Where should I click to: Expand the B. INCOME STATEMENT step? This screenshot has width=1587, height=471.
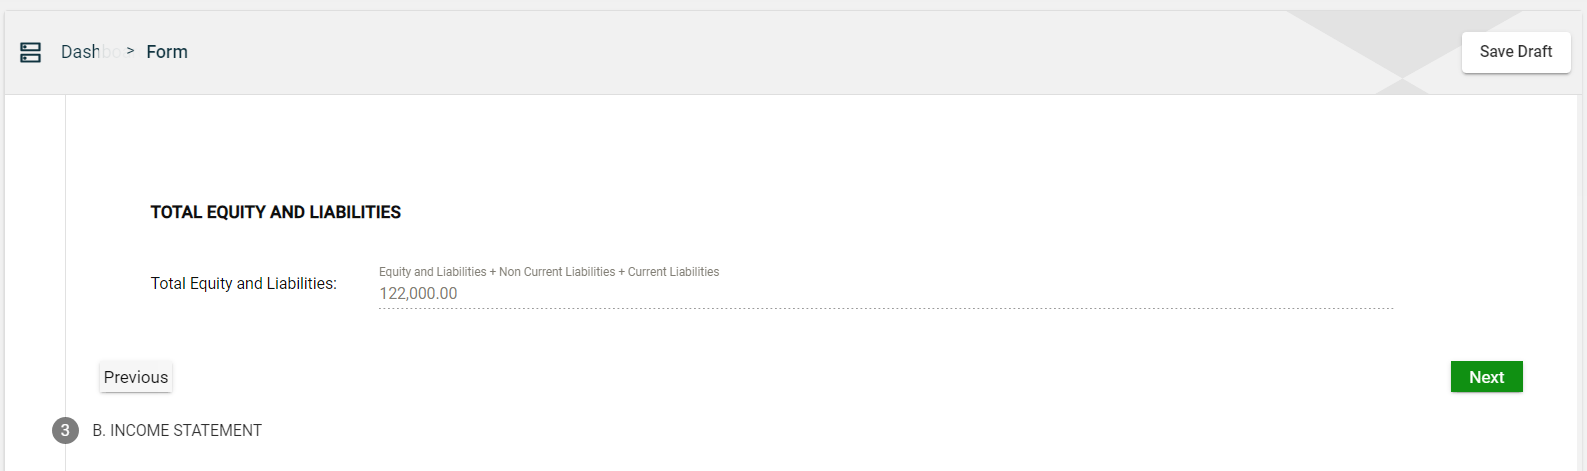tap(177, 431)
